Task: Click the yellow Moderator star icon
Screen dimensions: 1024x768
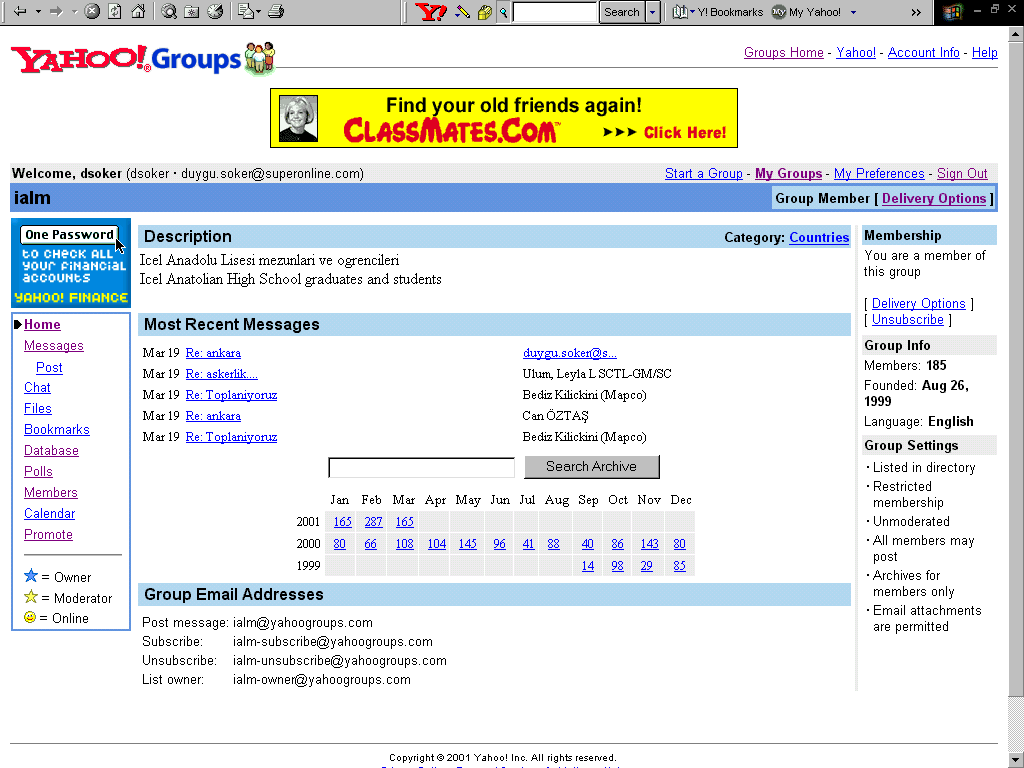Action: (31, 597)
